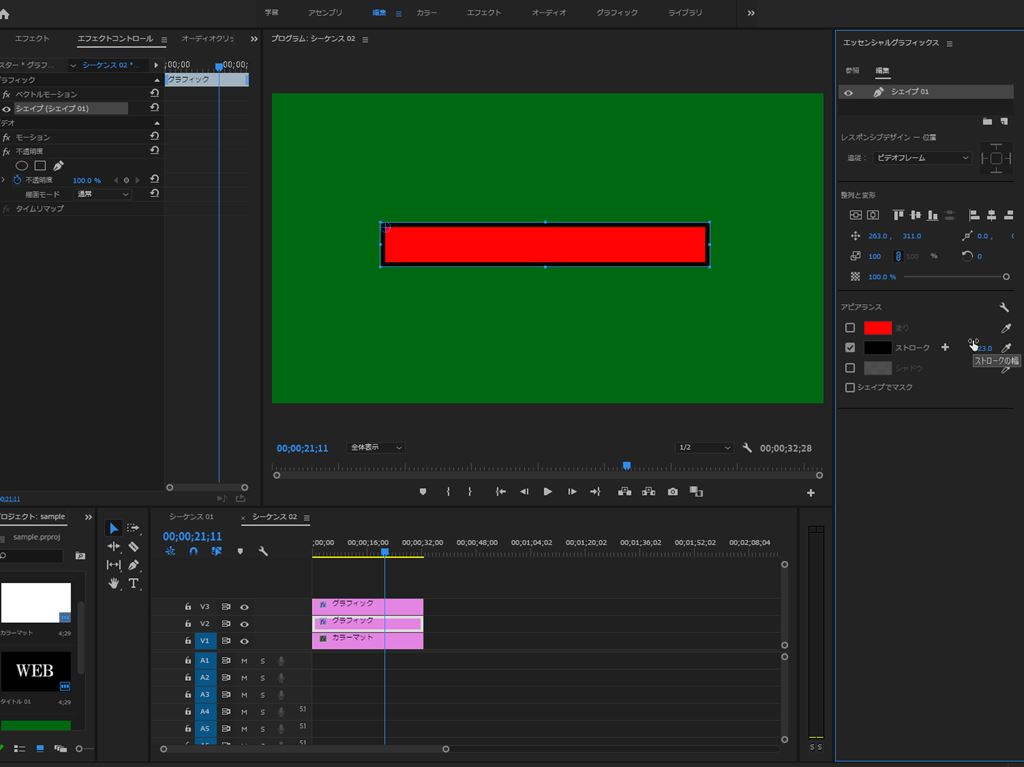Open the ビデオフレーム pin-to dropdown

[921, 158]
